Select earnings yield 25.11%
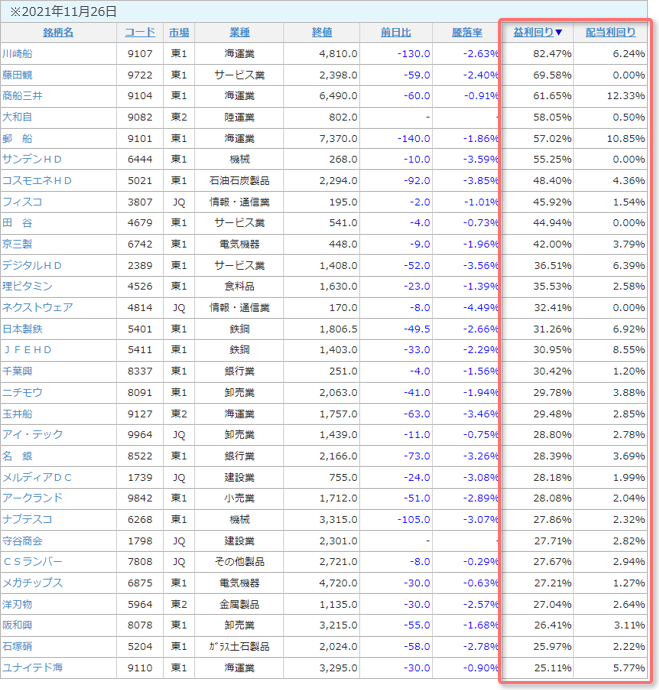Viewport: 659px width, 690px height. (553, 668)
